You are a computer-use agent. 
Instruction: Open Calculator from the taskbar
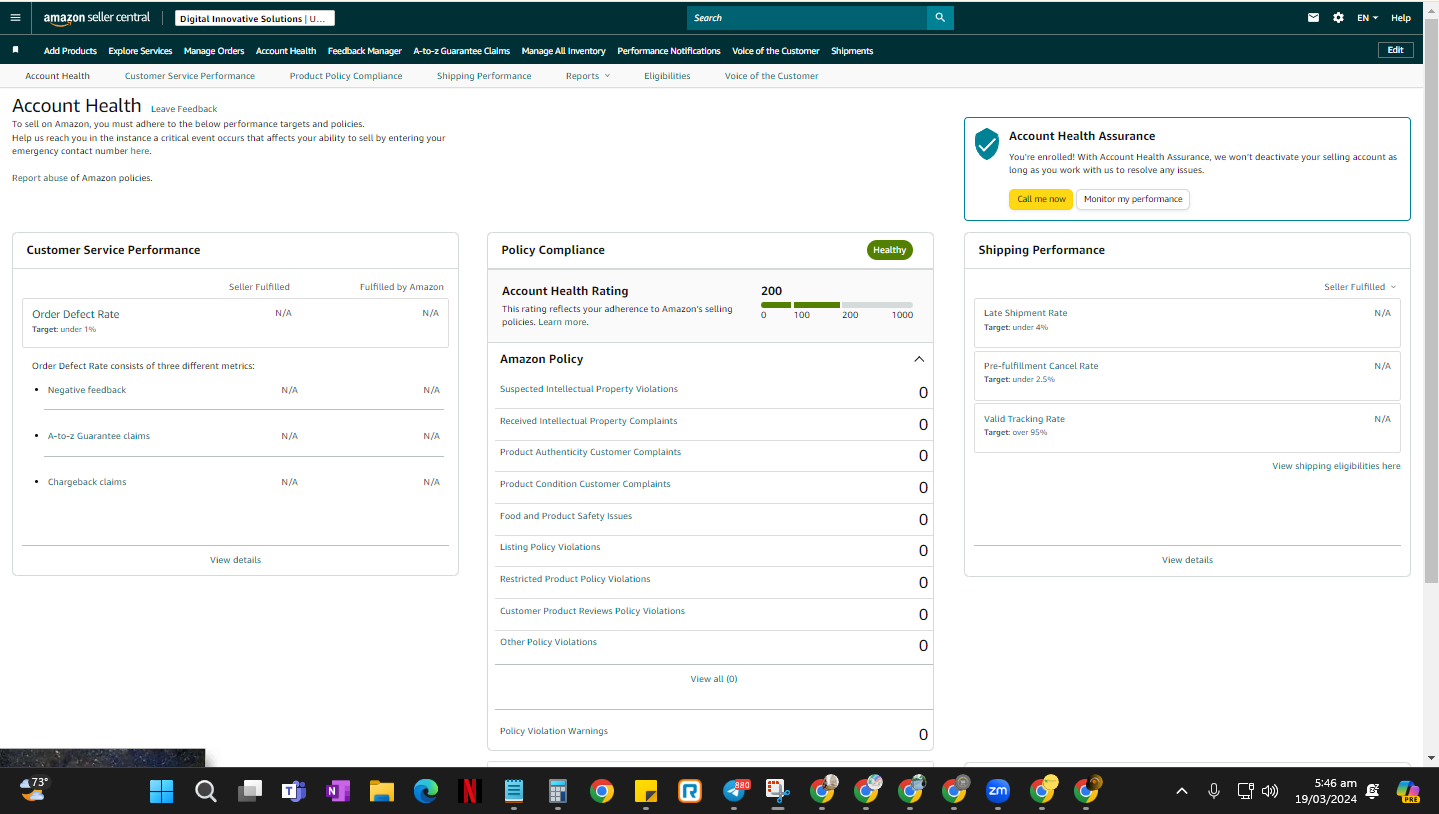pyautogui.click(x=558, y=792)
